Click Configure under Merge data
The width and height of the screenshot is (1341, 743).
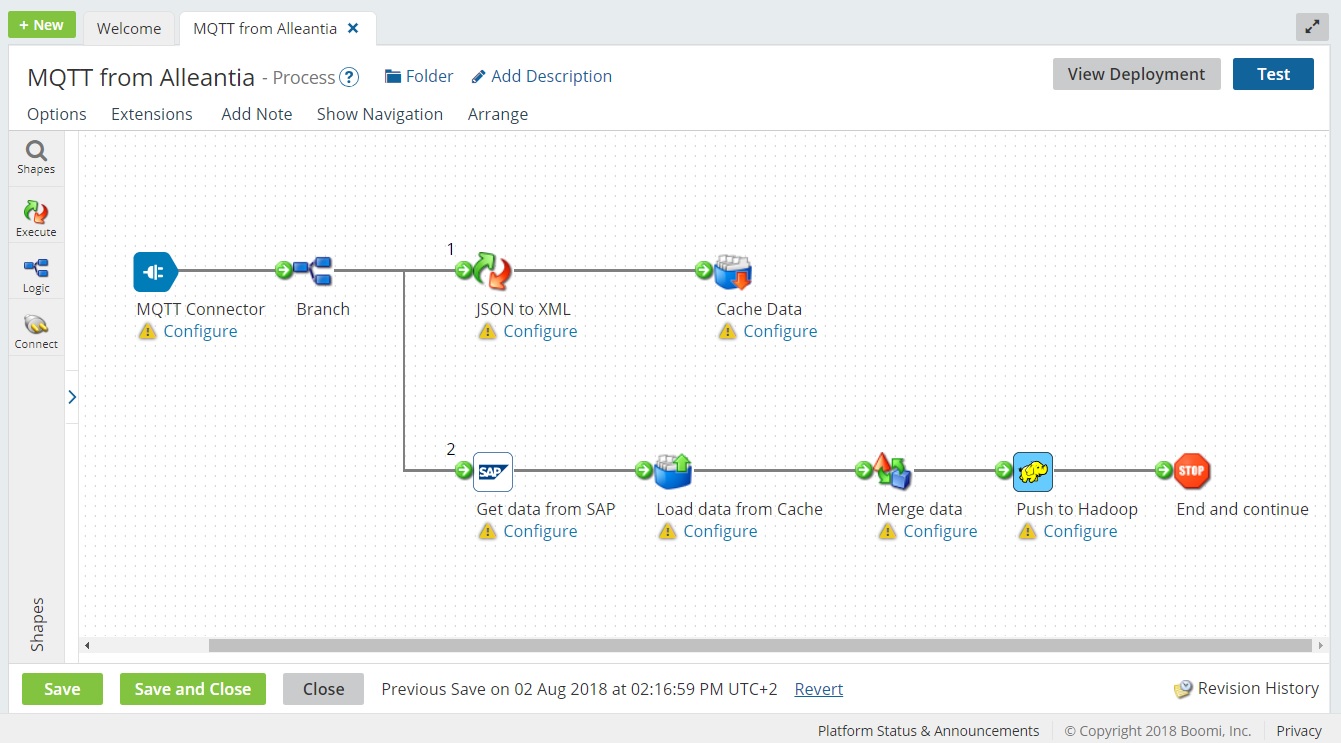point(940,531)
